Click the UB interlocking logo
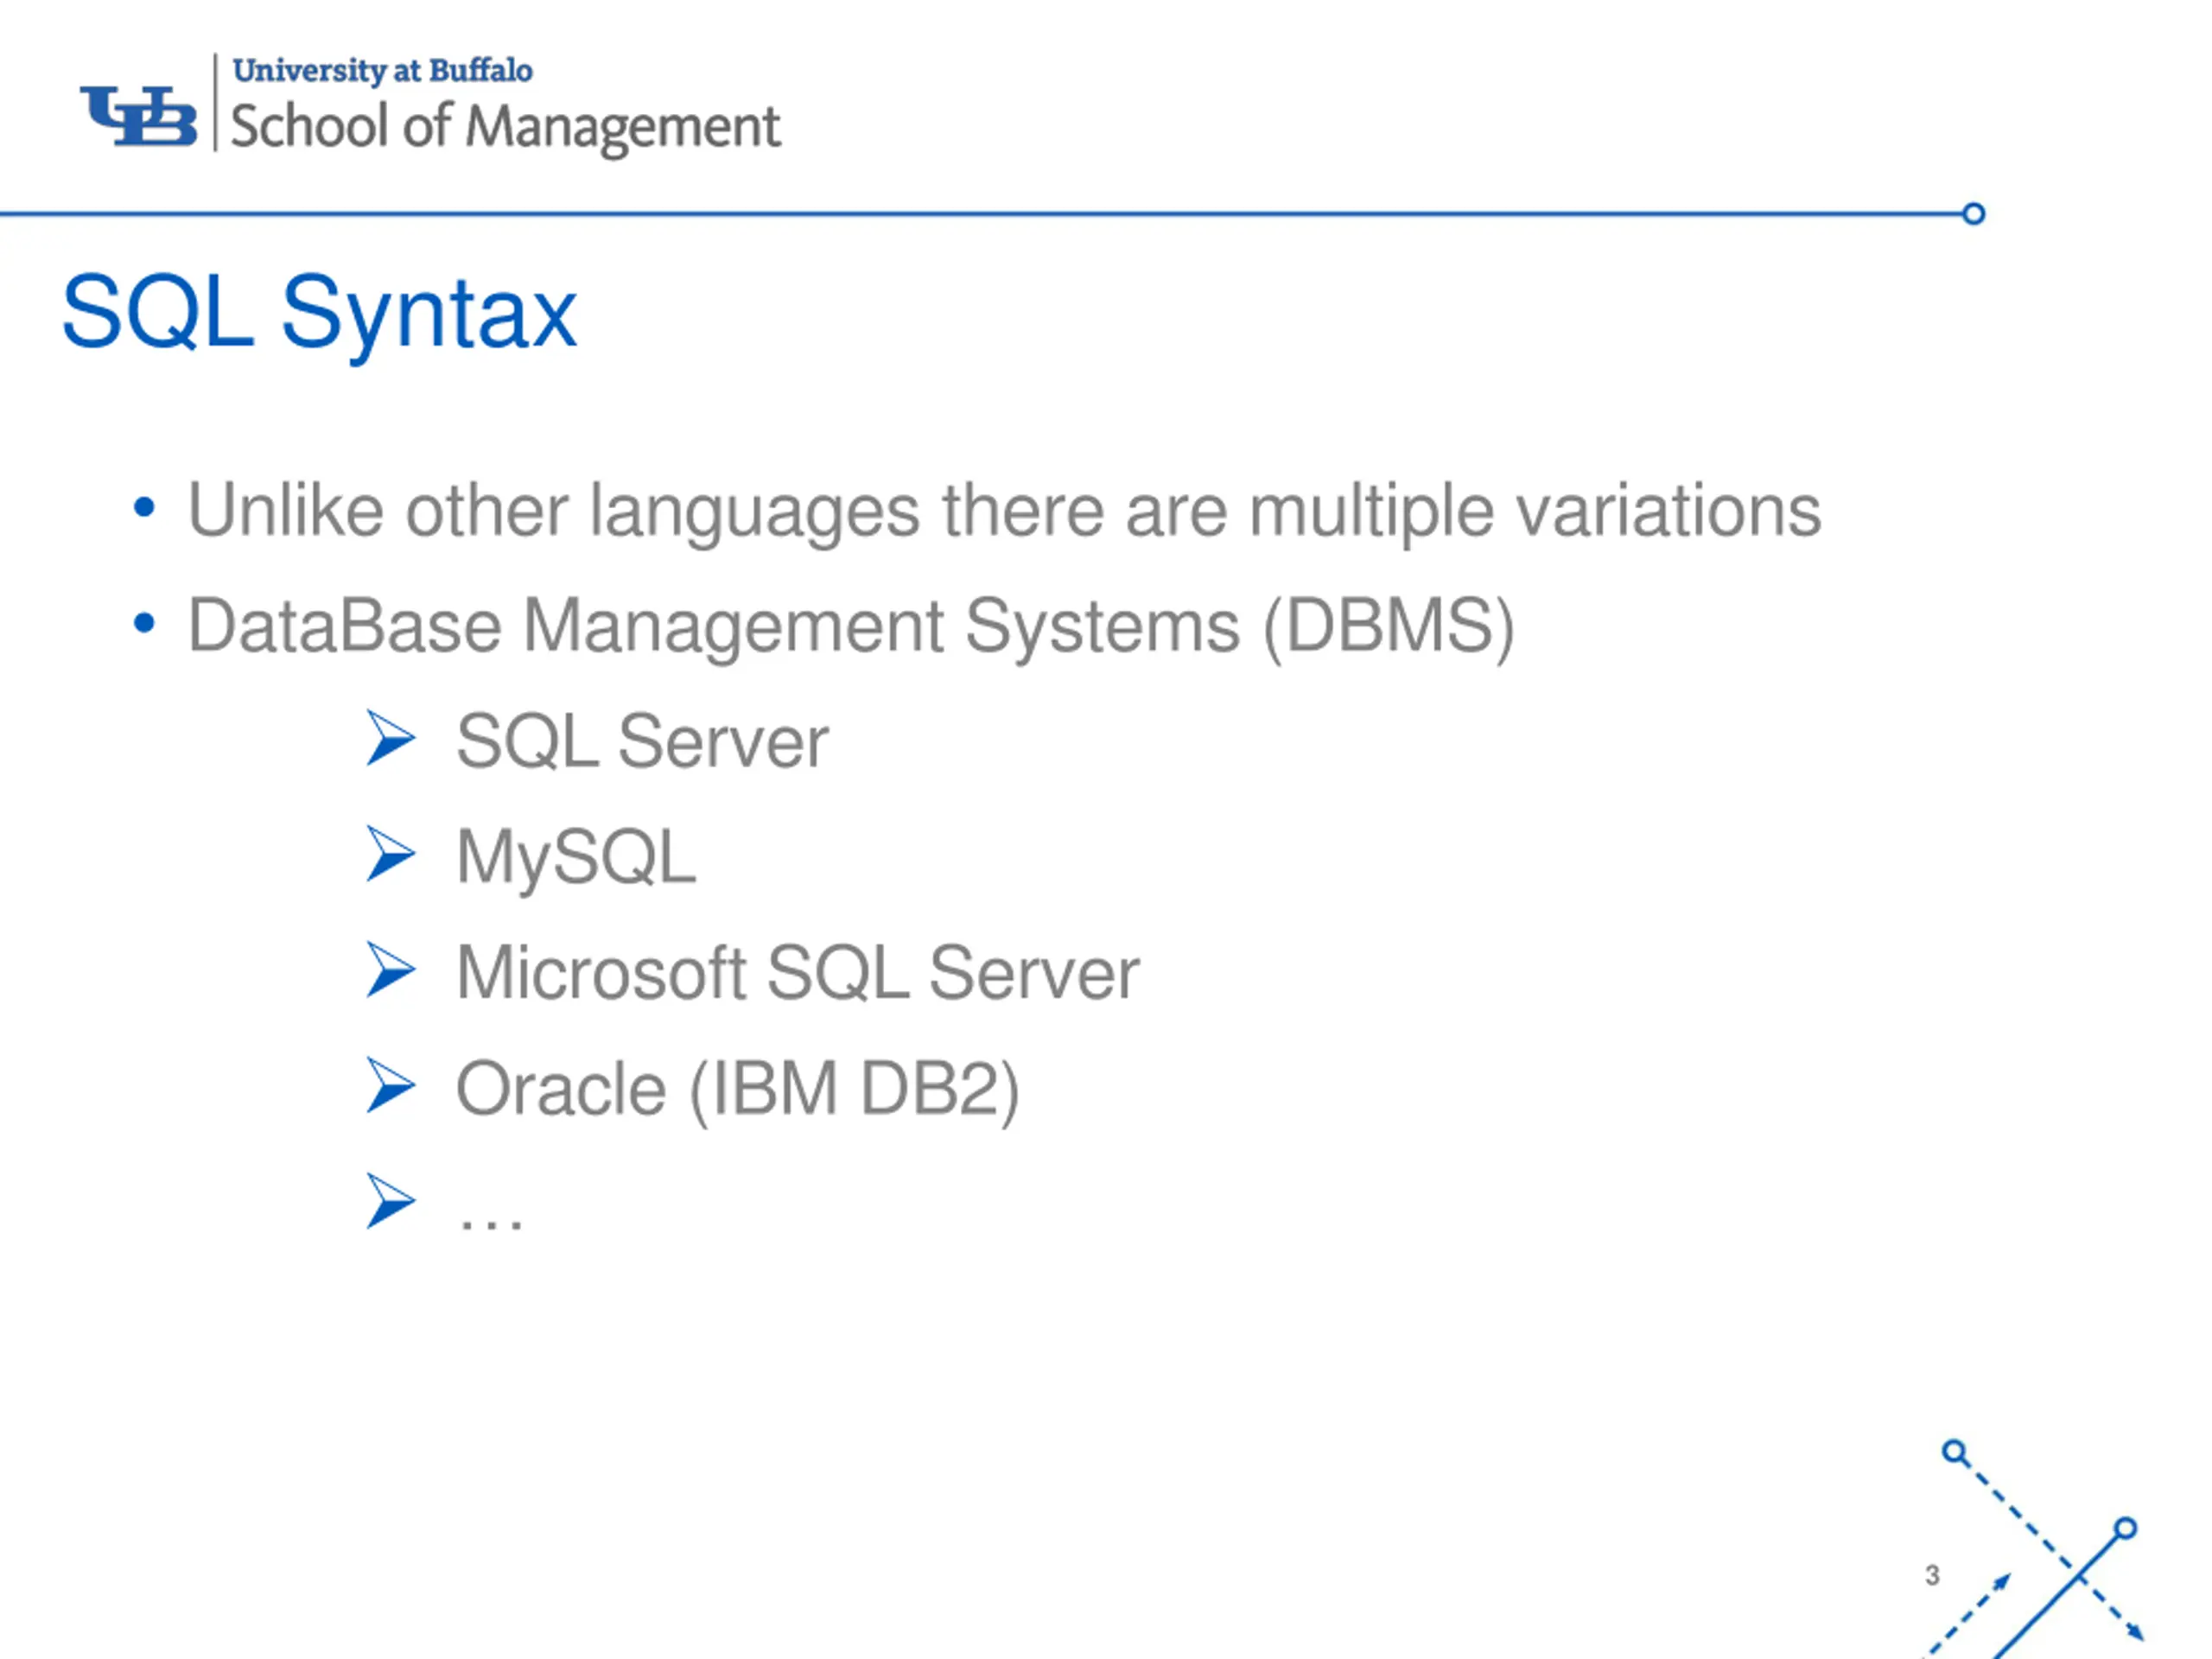Viewport: 2212px width, 1659px height. coord(139,116)
